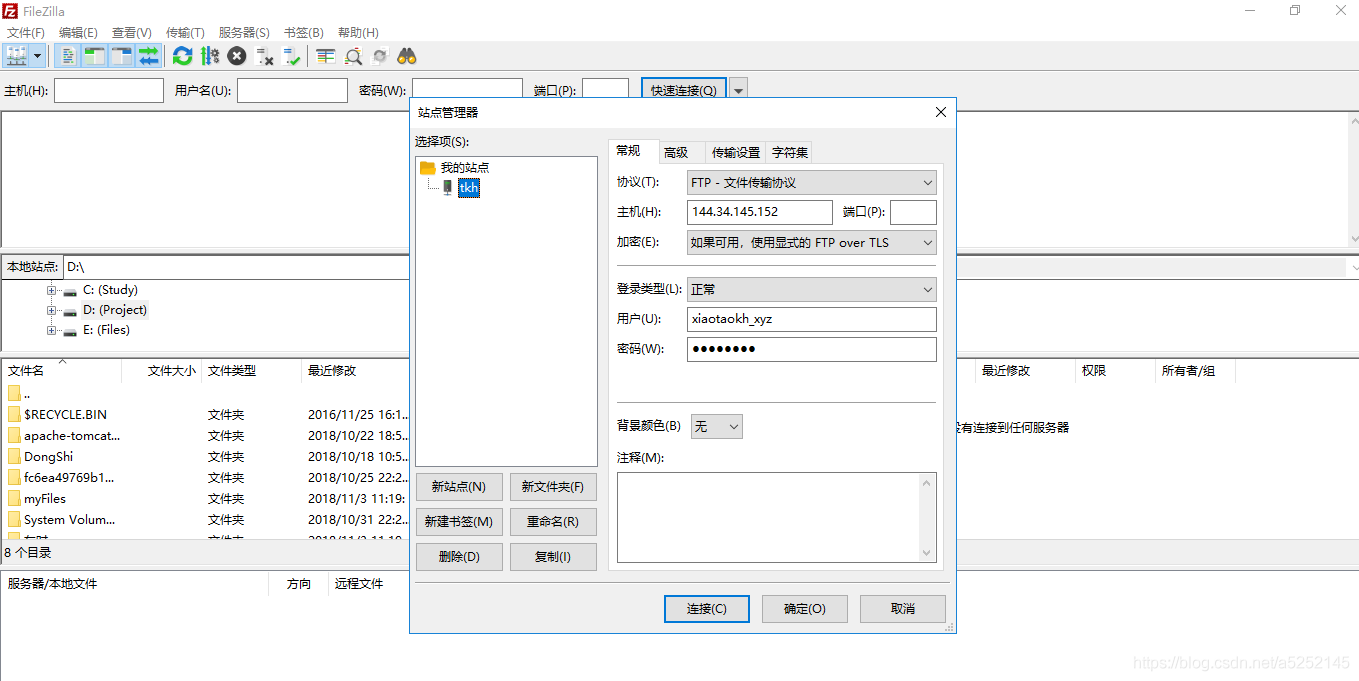Switch to the 高级 tab
The image size is (1359, 681).
coord(679,151)
